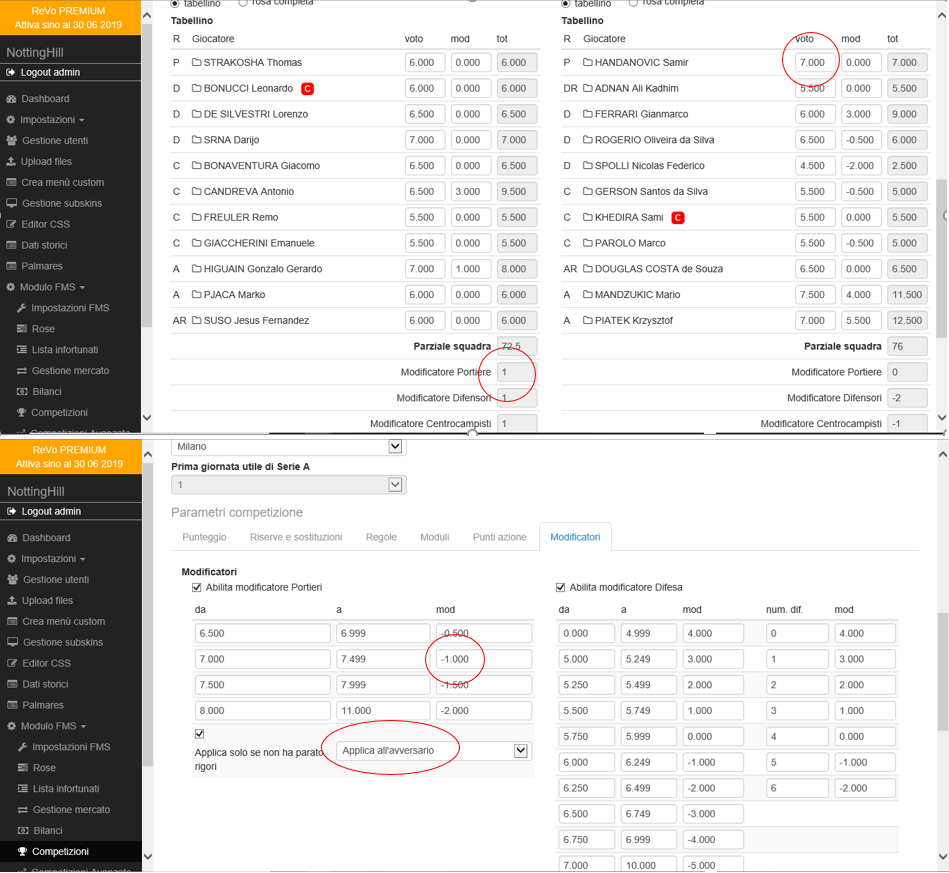Click the folder icon beside STRAKOSHA Thomas

197,63
